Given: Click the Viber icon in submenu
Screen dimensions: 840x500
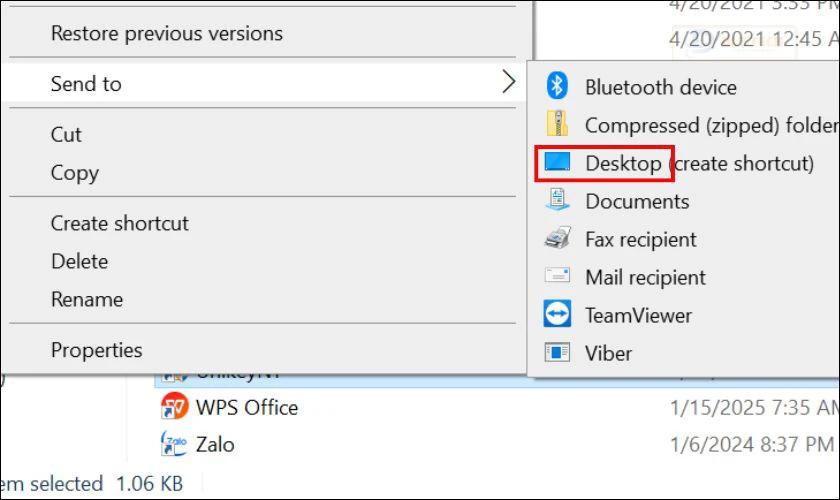Looking at the screenshot, I should point(557,352).
